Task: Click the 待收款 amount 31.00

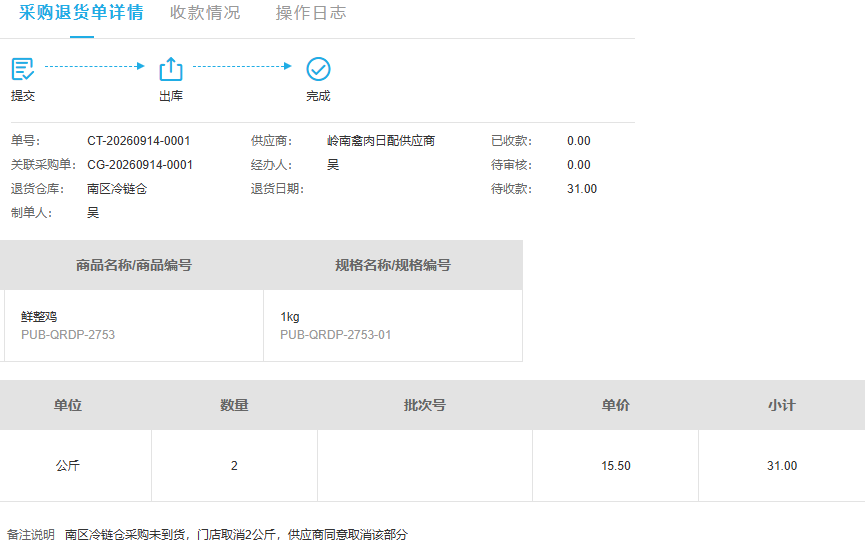Action: click(x=582, y=189)
